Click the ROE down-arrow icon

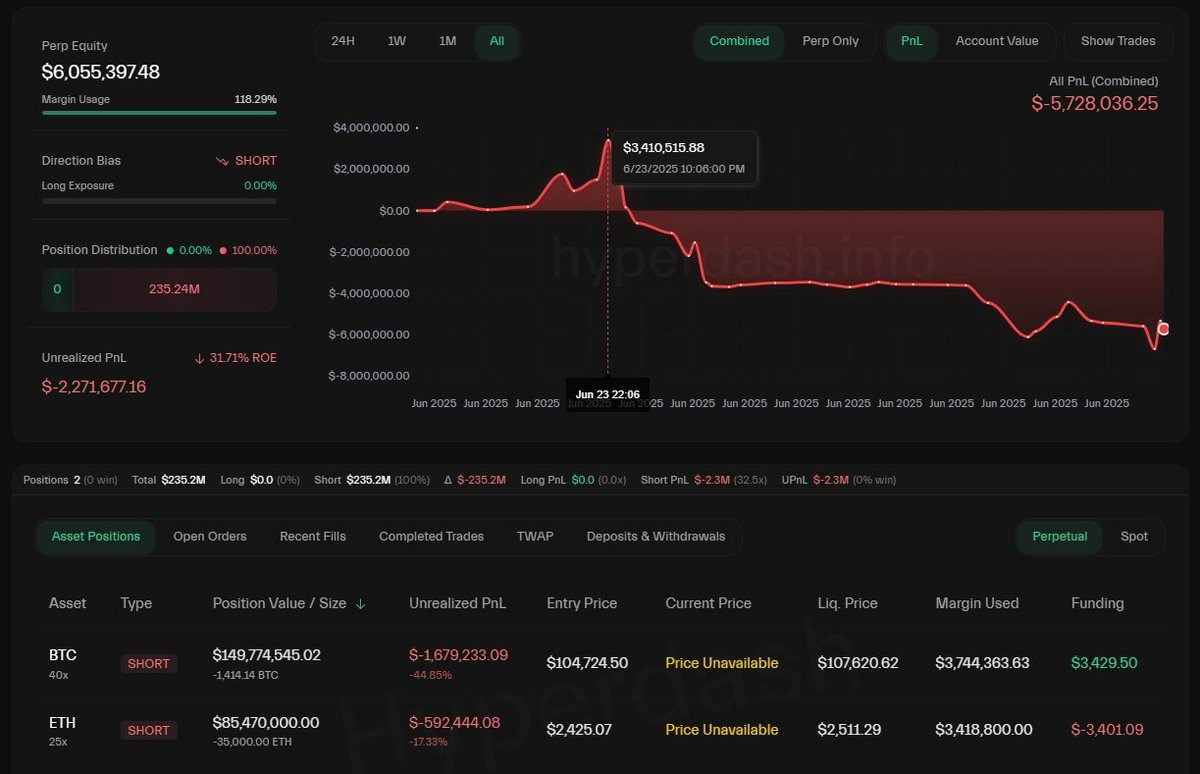[x=200, y=358]
